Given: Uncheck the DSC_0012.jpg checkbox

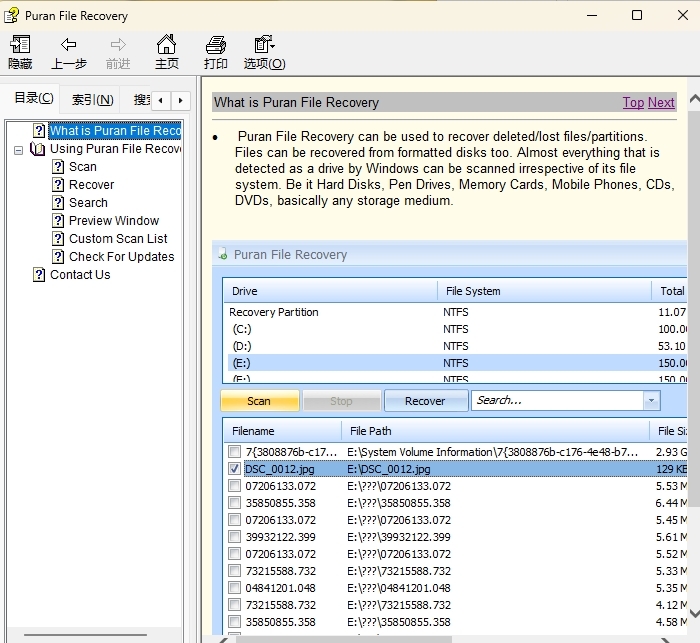Looking at the screenshot, I should click(234, 468).
